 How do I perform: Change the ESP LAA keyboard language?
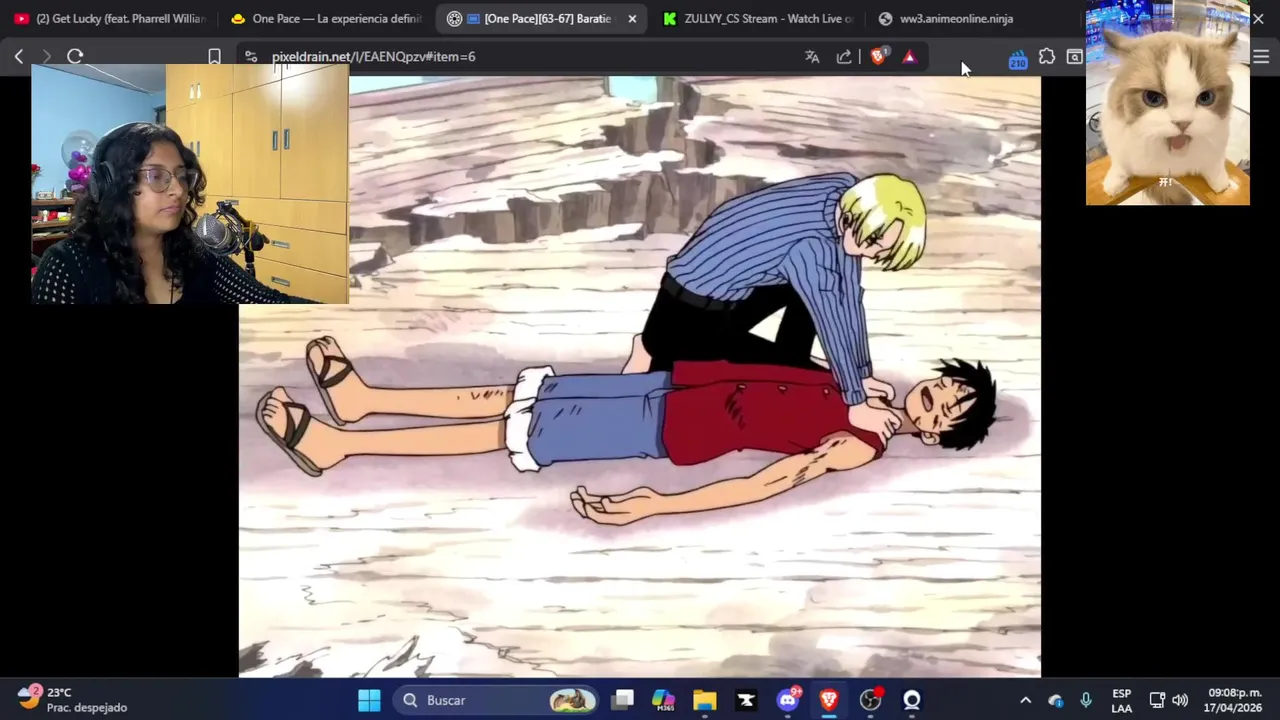1122,700
